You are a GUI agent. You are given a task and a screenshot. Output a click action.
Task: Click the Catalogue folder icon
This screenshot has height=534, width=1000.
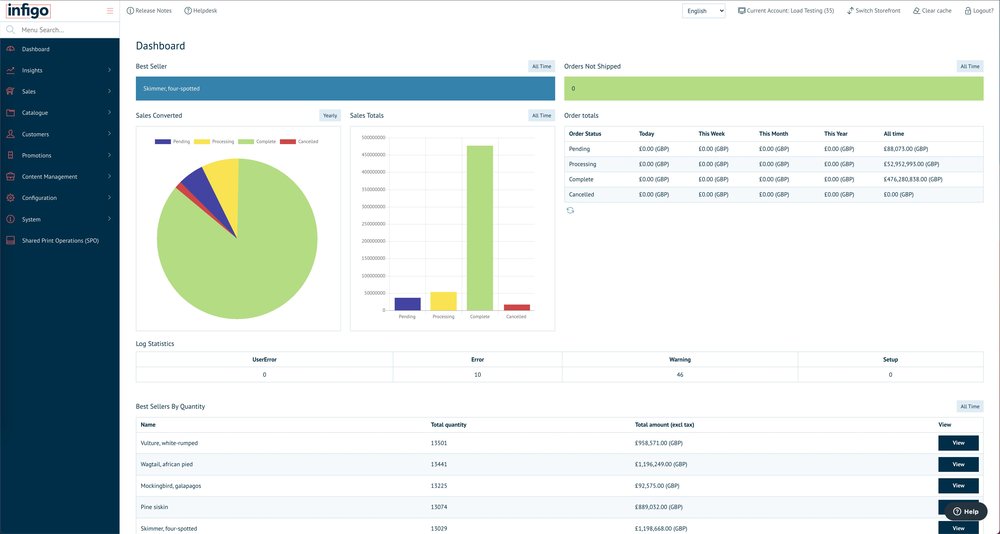coord(10,113)
